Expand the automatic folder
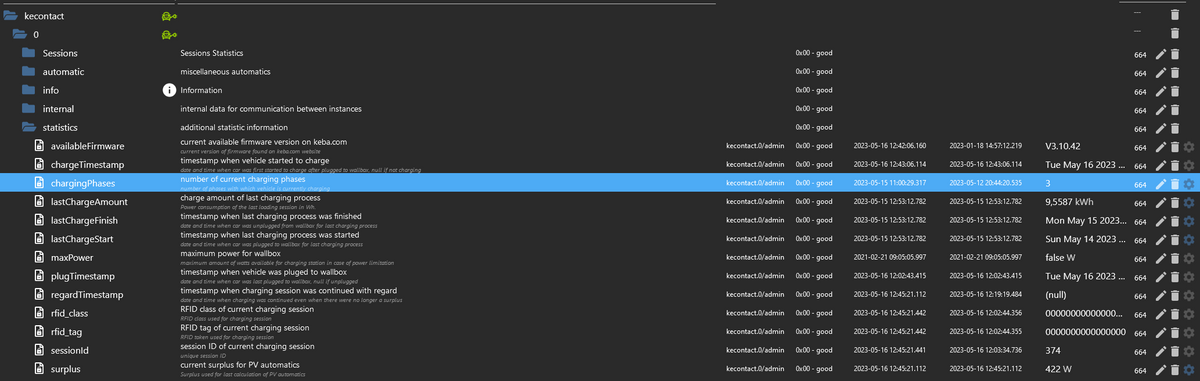The width and height of the screenshot is (1200, 381). tap(29, 72)
